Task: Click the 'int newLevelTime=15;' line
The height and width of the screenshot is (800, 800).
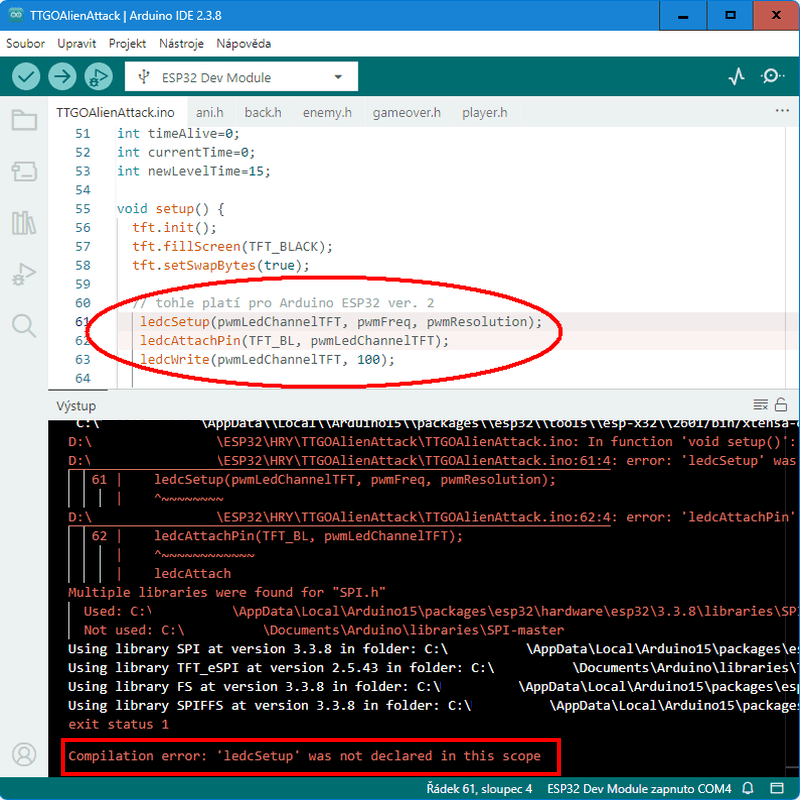Action: (x=193, y=171)
